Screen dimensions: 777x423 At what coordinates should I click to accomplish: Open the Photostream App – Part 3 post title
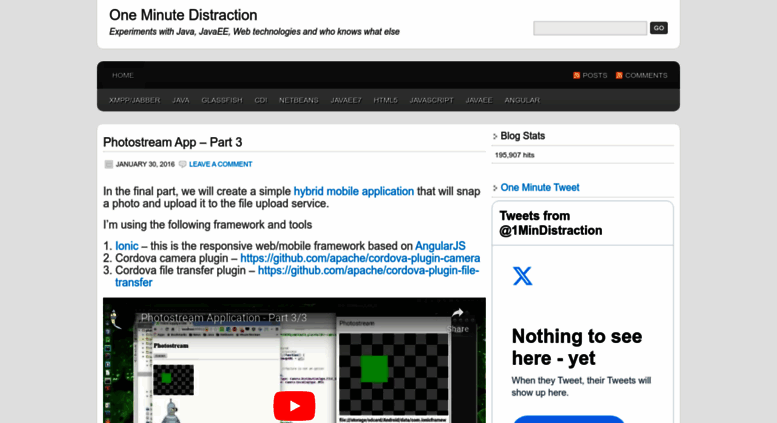pos(172,142)
